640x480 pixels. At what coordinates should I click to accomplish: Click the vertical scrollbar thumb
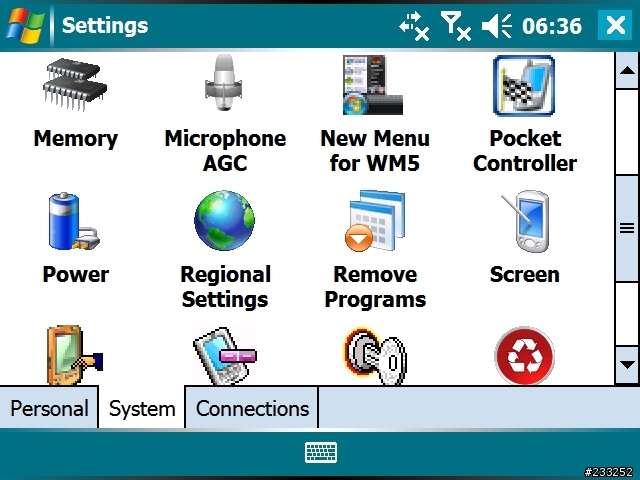click(627, 228)
